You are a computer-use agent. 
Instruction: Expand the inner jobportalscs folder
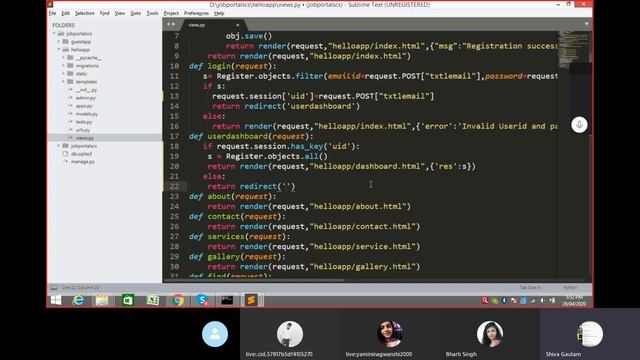click(59, 146)
